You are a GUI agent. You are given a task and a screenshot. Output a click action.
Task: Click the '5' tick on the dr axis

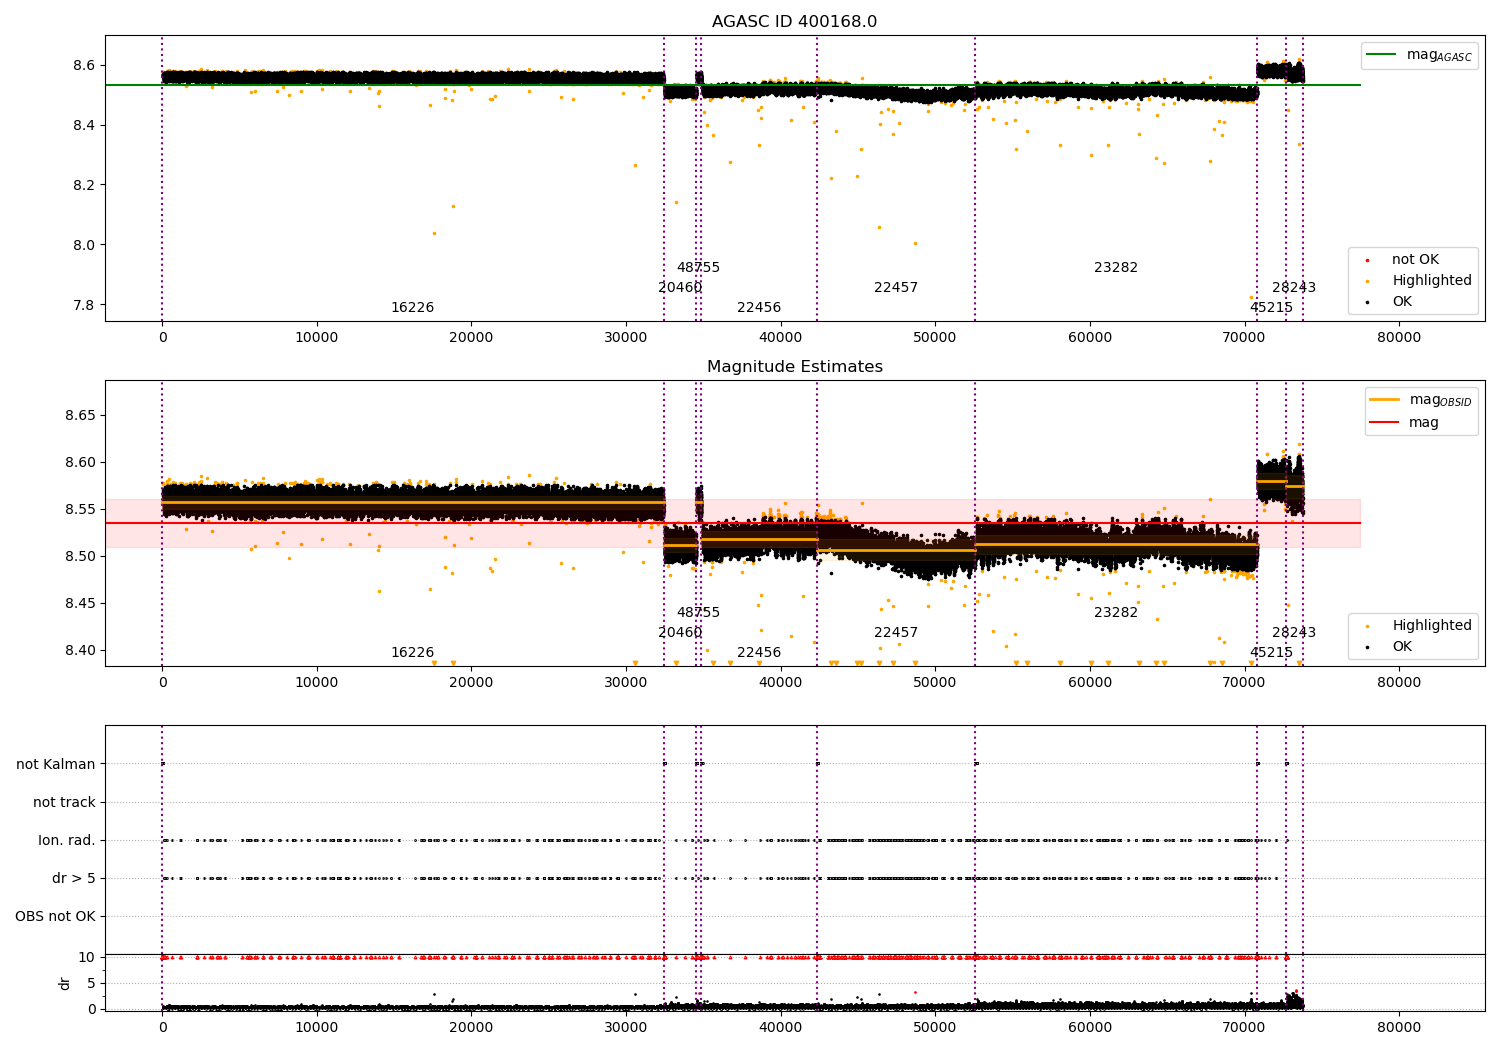click(92, 984)
